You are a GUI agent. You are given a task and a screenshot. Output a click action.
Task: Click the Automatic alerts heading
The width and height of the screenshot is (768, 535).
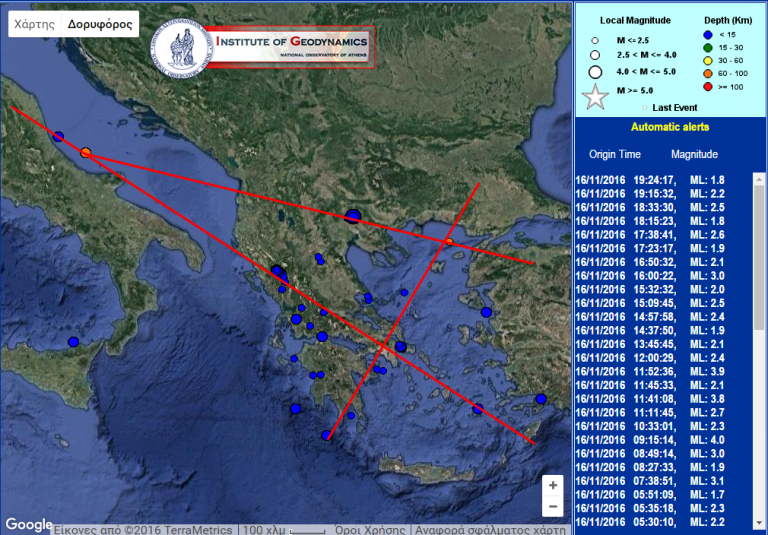pyautogui.click(x=670, y=127)
